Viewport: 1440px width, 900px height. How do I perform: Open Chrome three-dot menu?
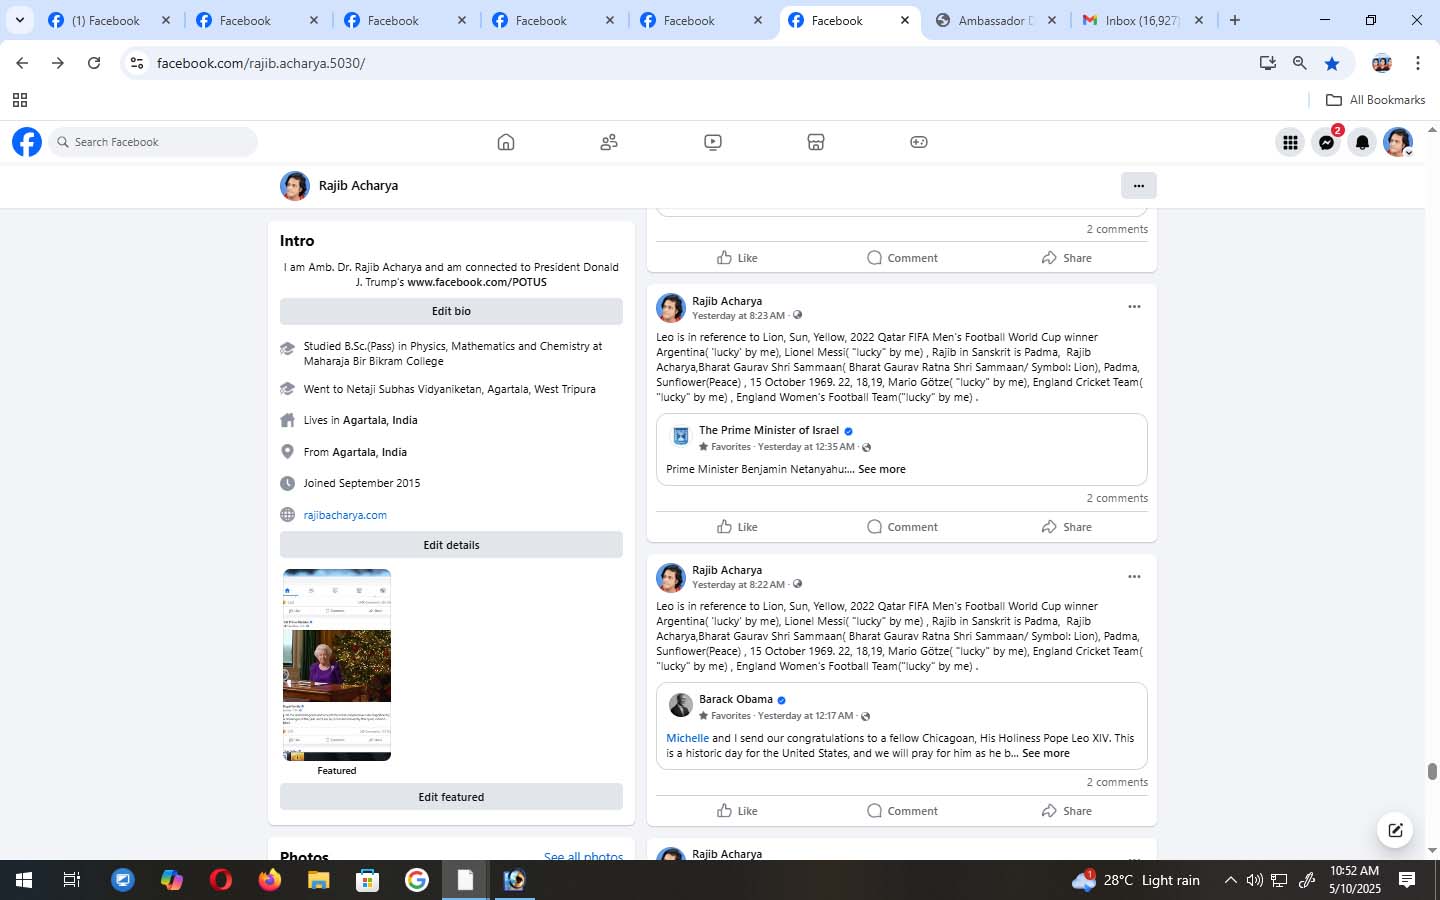click(x=1418, y=63)
